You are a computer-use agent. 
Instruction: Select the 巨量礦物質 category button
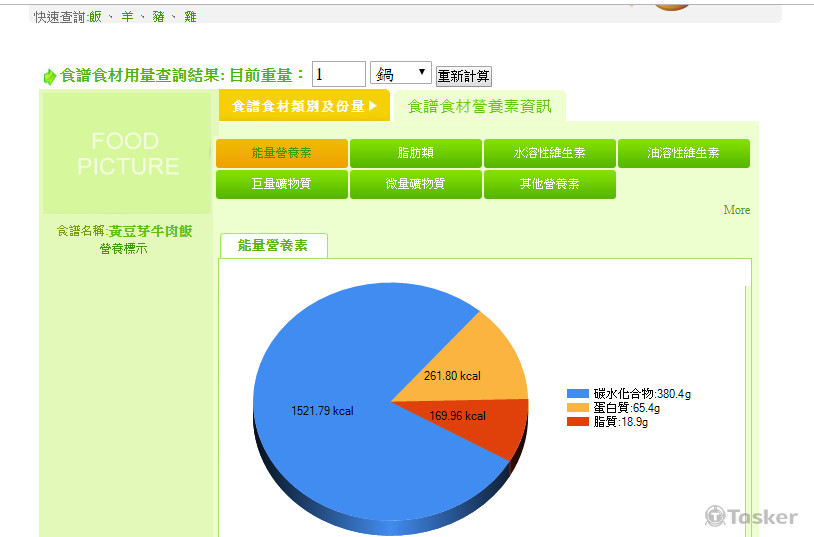pos(281,184)
